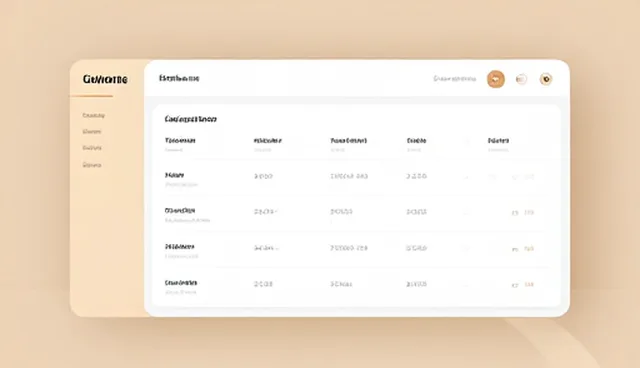Click the third table column header
The height and width of the screenshot is (368, 640).
tap(348, 141)
